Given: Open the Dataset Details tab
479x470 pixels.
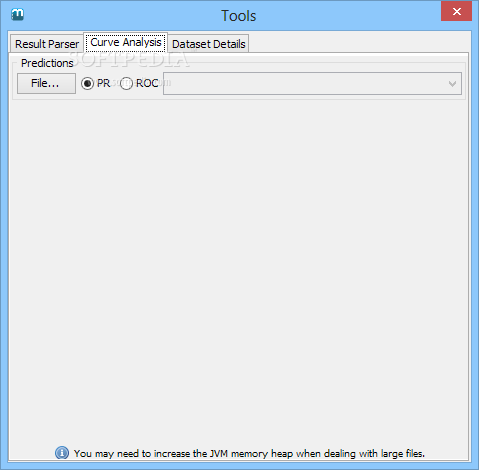Looking at the screenshot, I should pos(208,44).
